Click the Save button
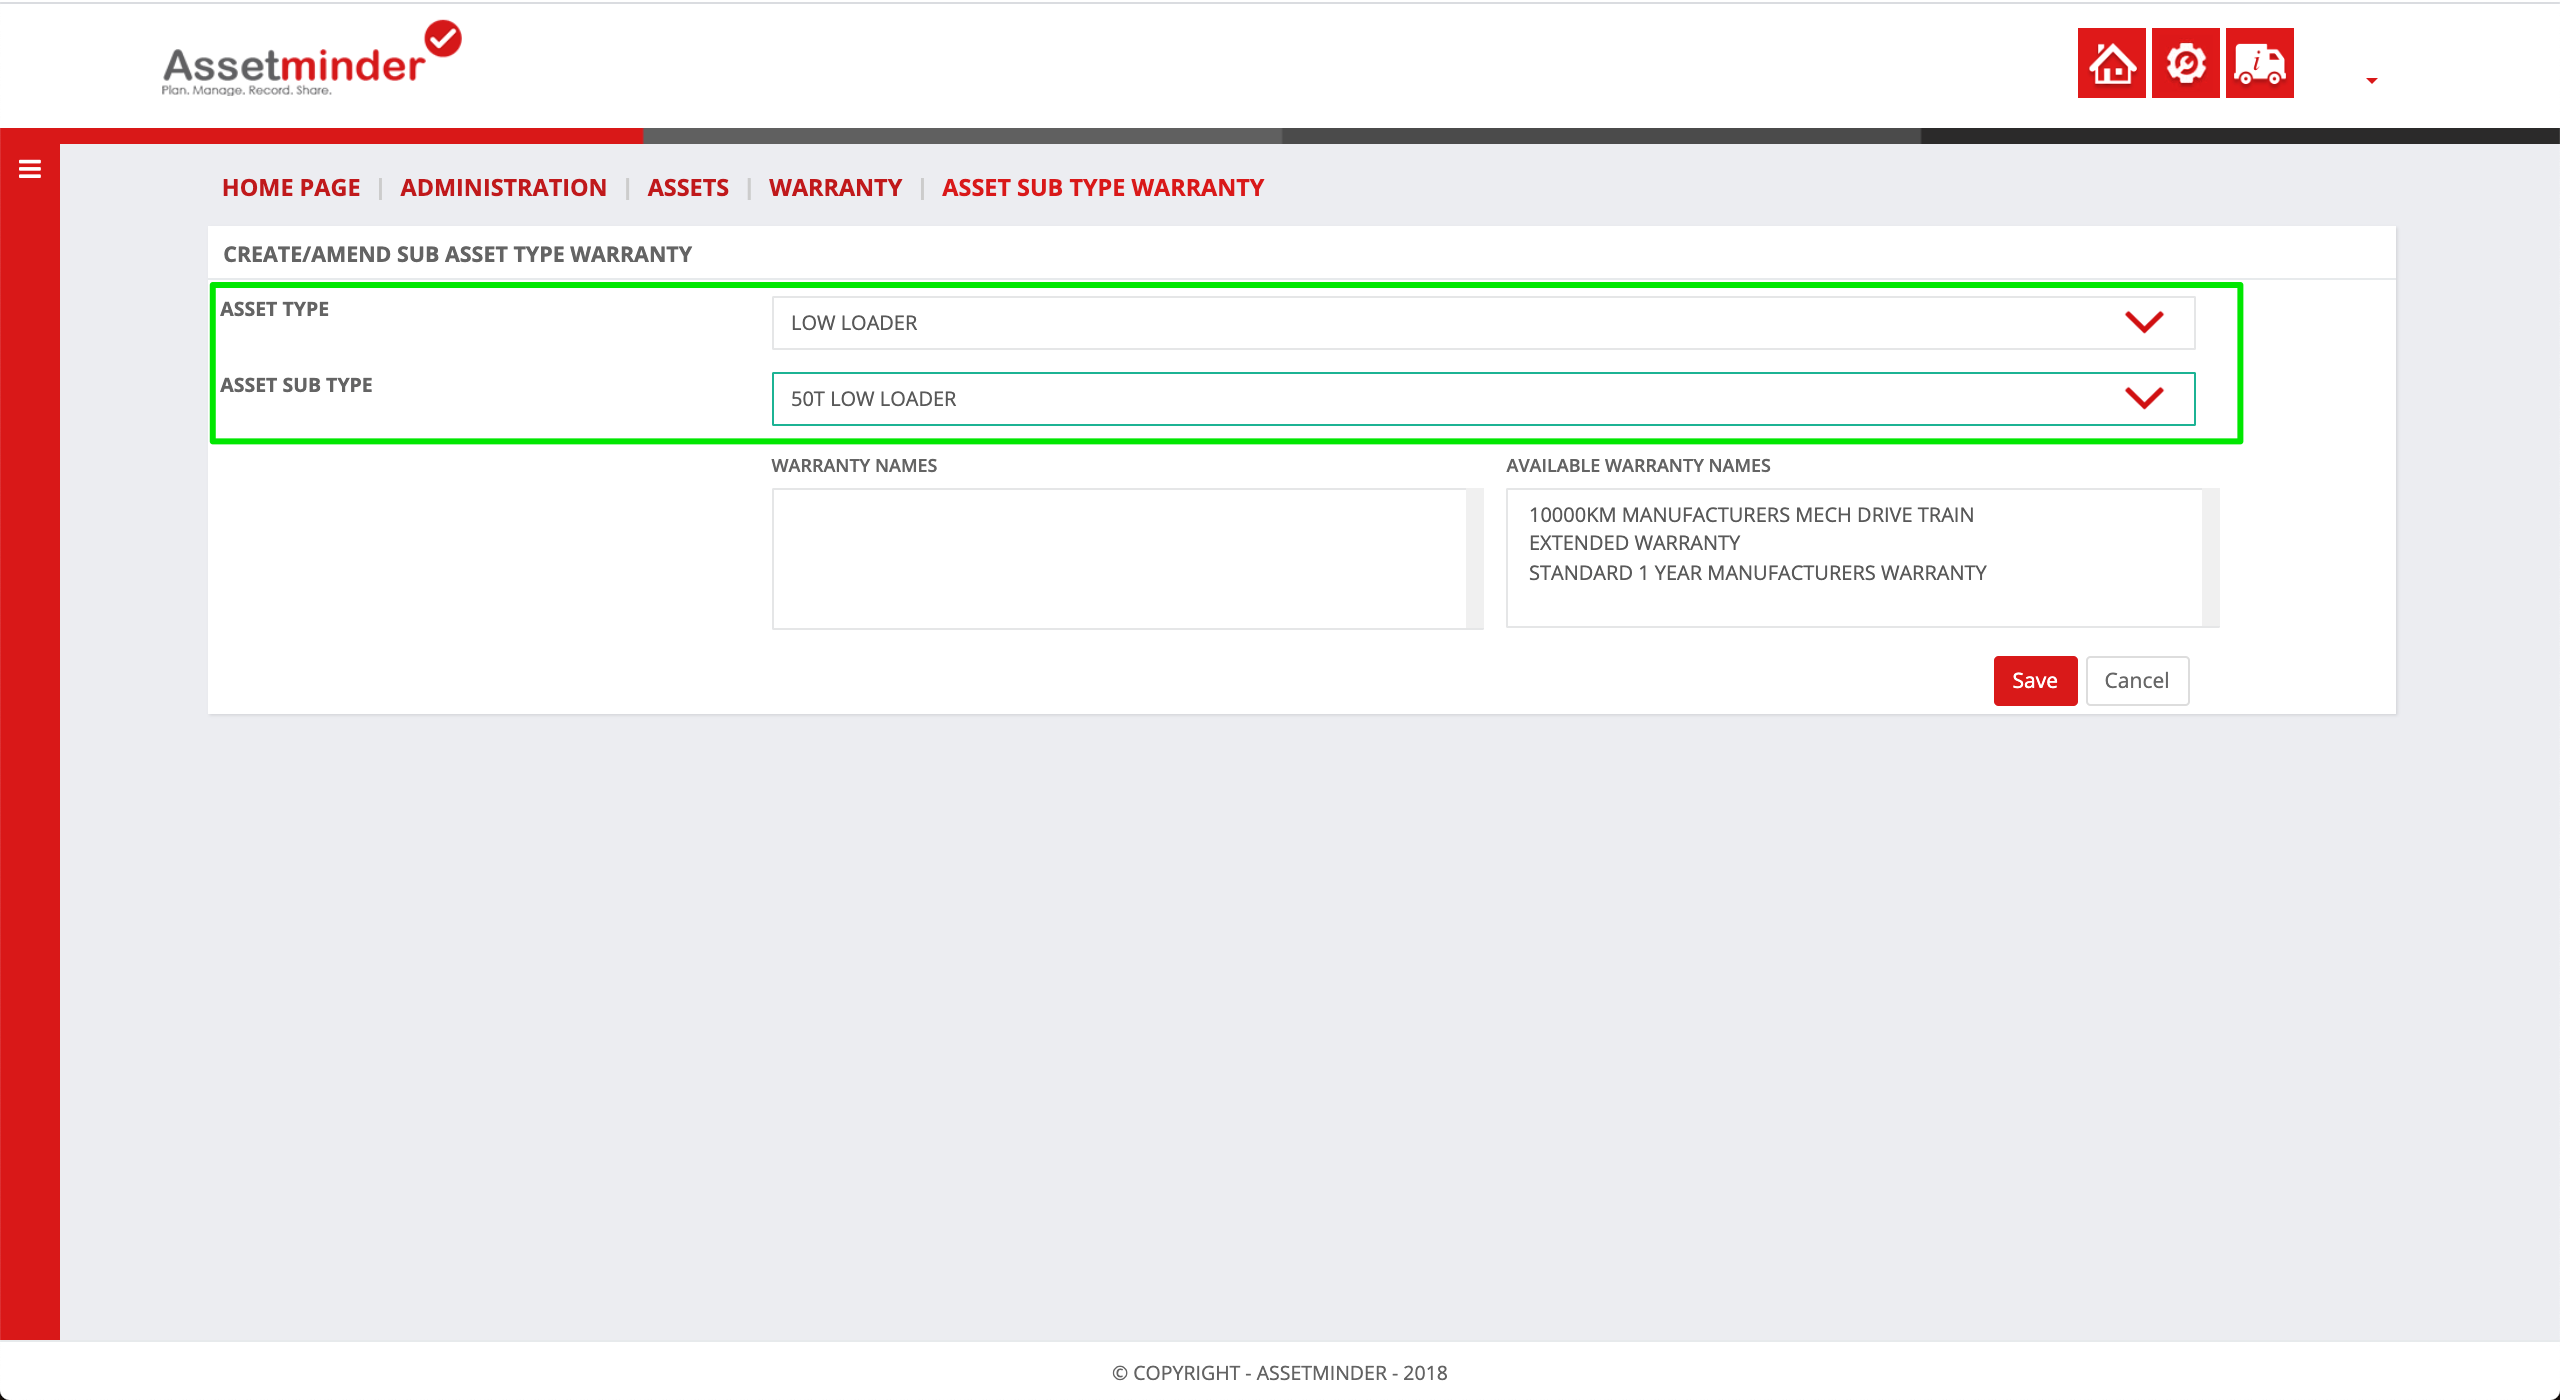The height and width of the screenshot is (1400, 2560). [2035, 681]
